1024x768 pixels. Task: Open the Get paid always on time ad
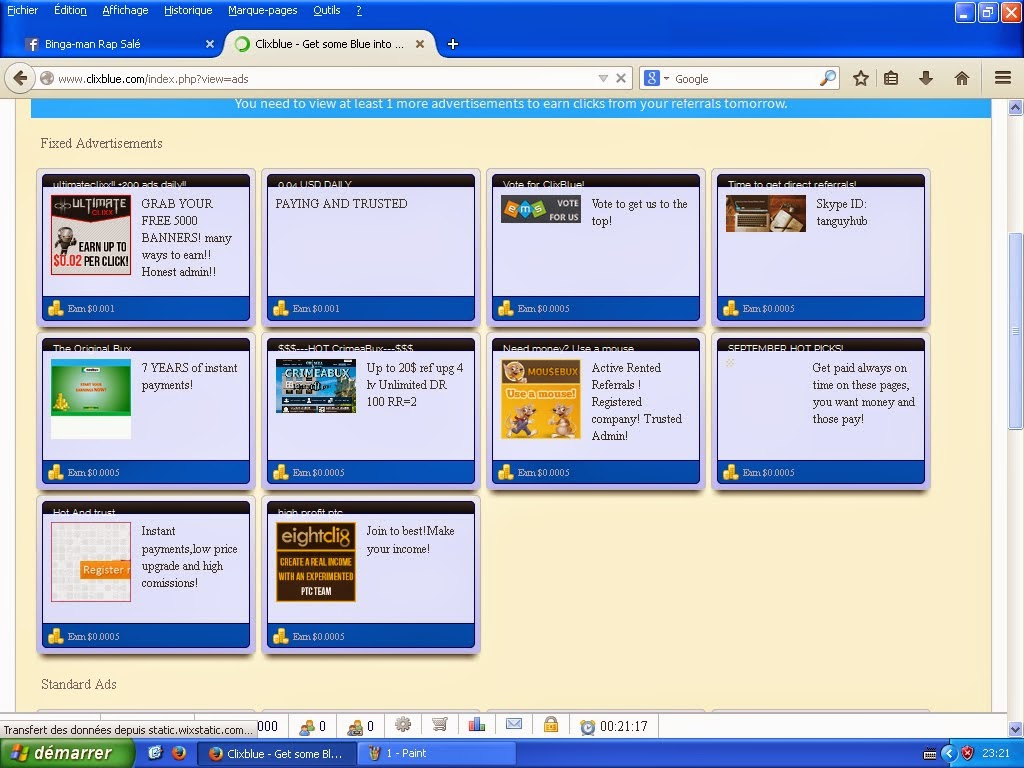pyautogui.click(x=863, y=393)
